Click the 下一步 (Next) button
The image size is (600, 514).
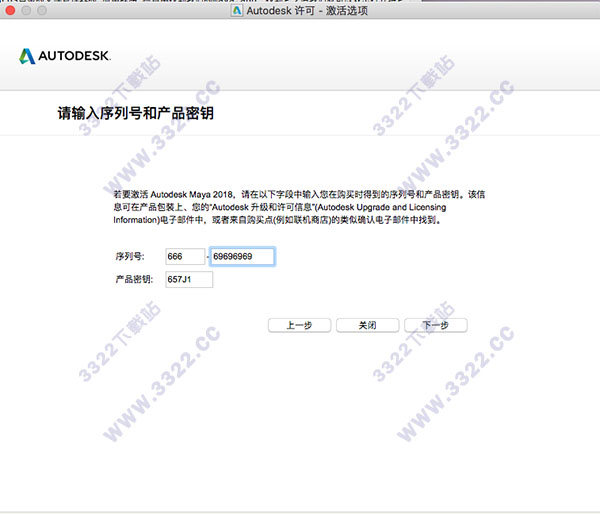coord(435,325)
